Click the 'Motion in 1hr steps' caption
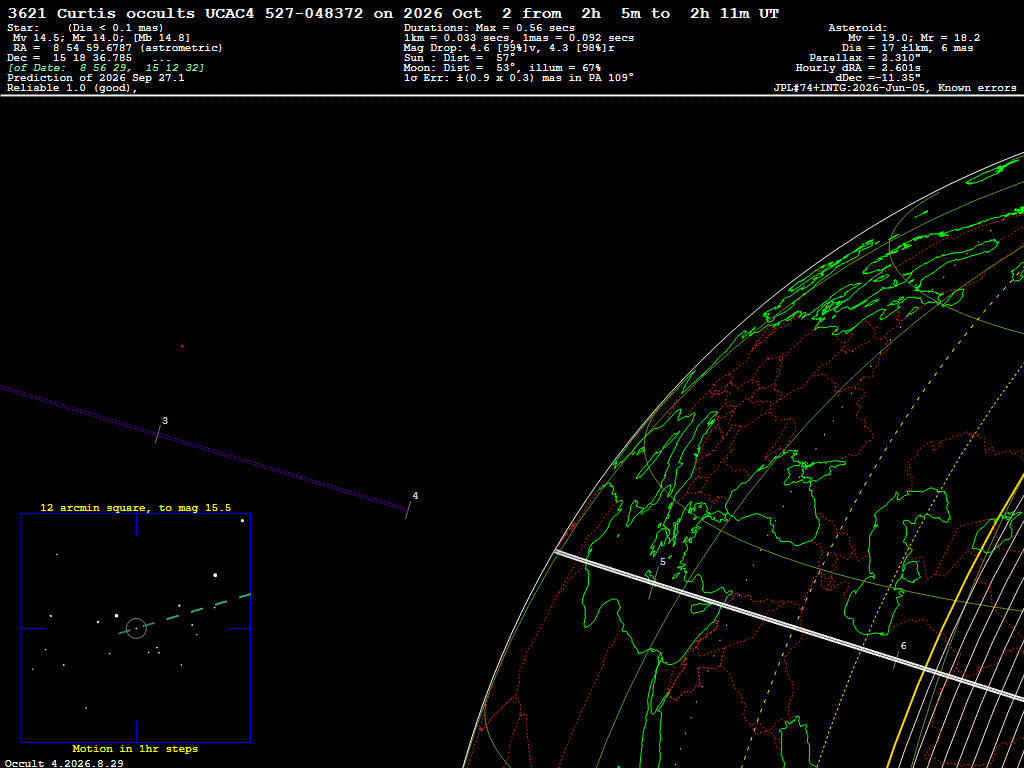Image resolution: width=1024 pixels, height=768 pixels. point(135,749)
